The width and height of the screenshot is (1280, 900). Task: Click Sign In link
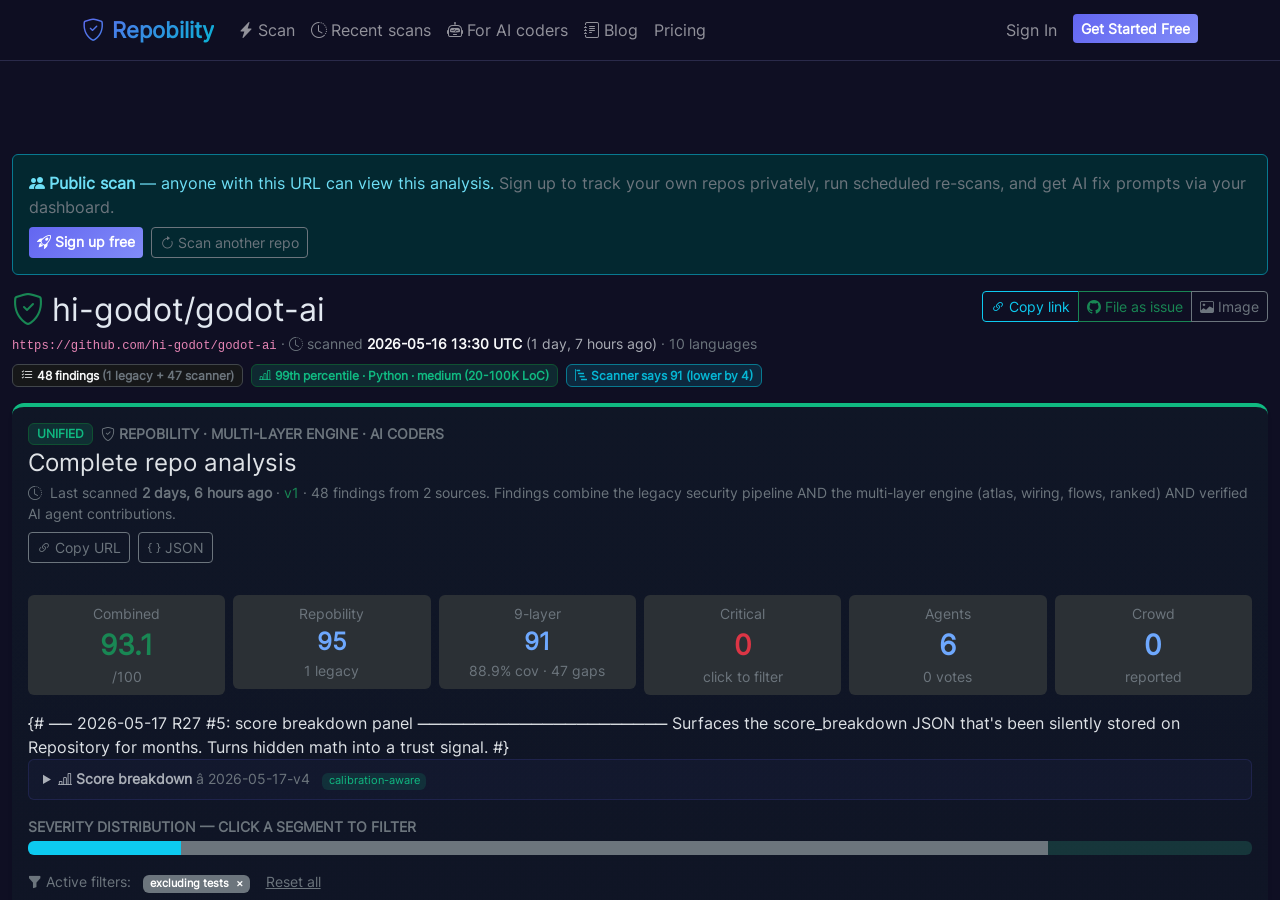[x=1031, y=30]
